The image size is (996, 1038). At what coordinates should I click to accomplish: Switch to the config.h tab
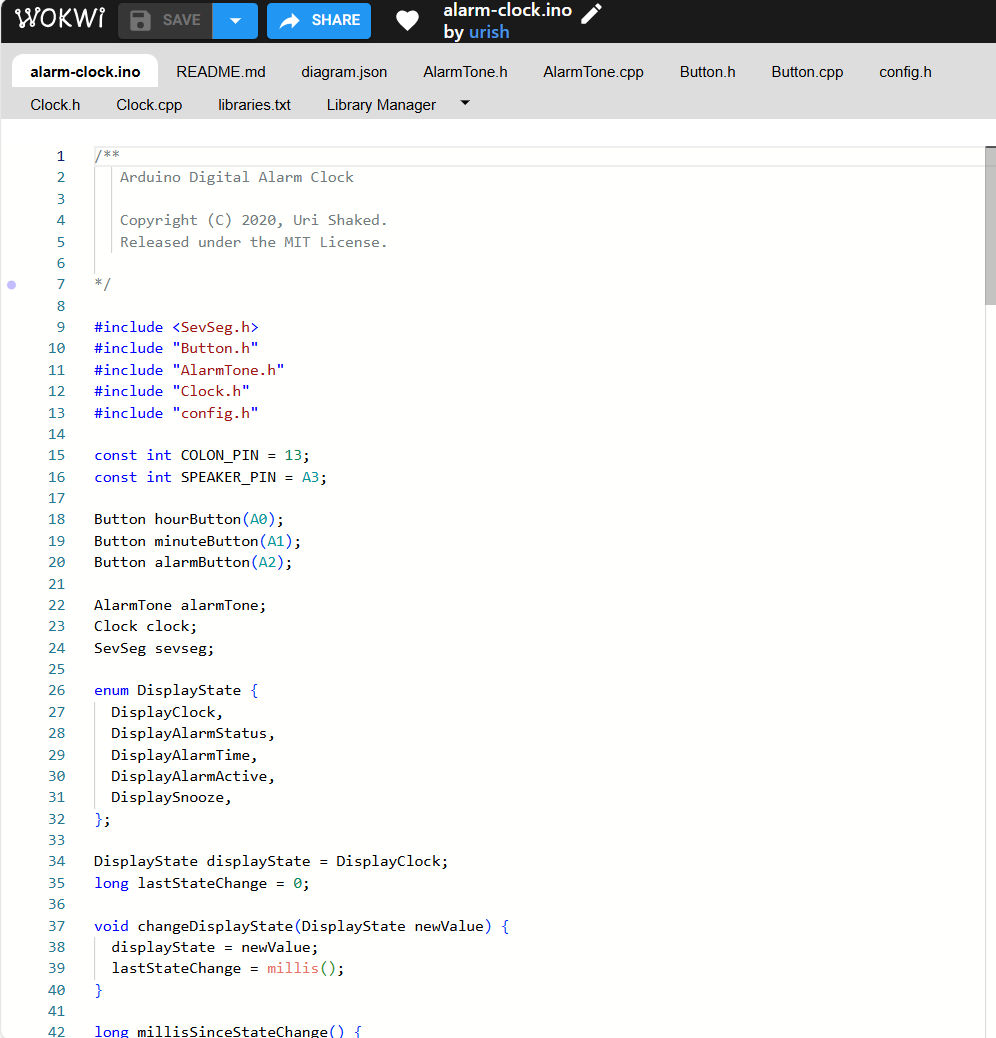click(905, 71)
